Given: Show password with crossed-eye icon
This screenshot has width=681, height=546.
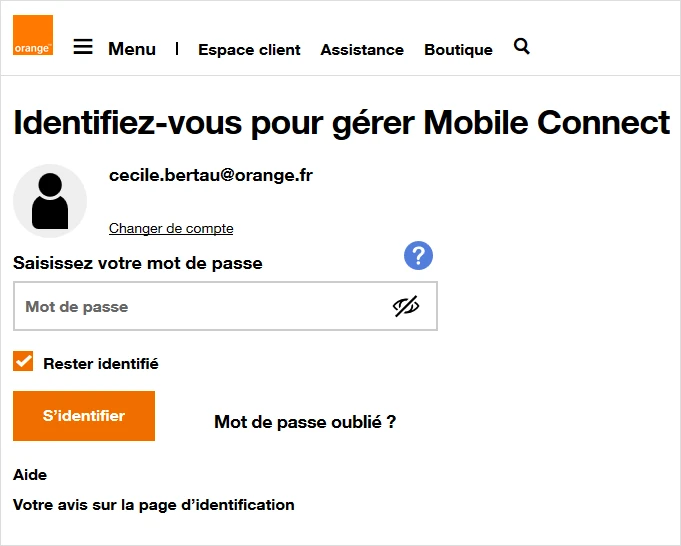Looking at the screenshot, I should (x=405, y=306).
